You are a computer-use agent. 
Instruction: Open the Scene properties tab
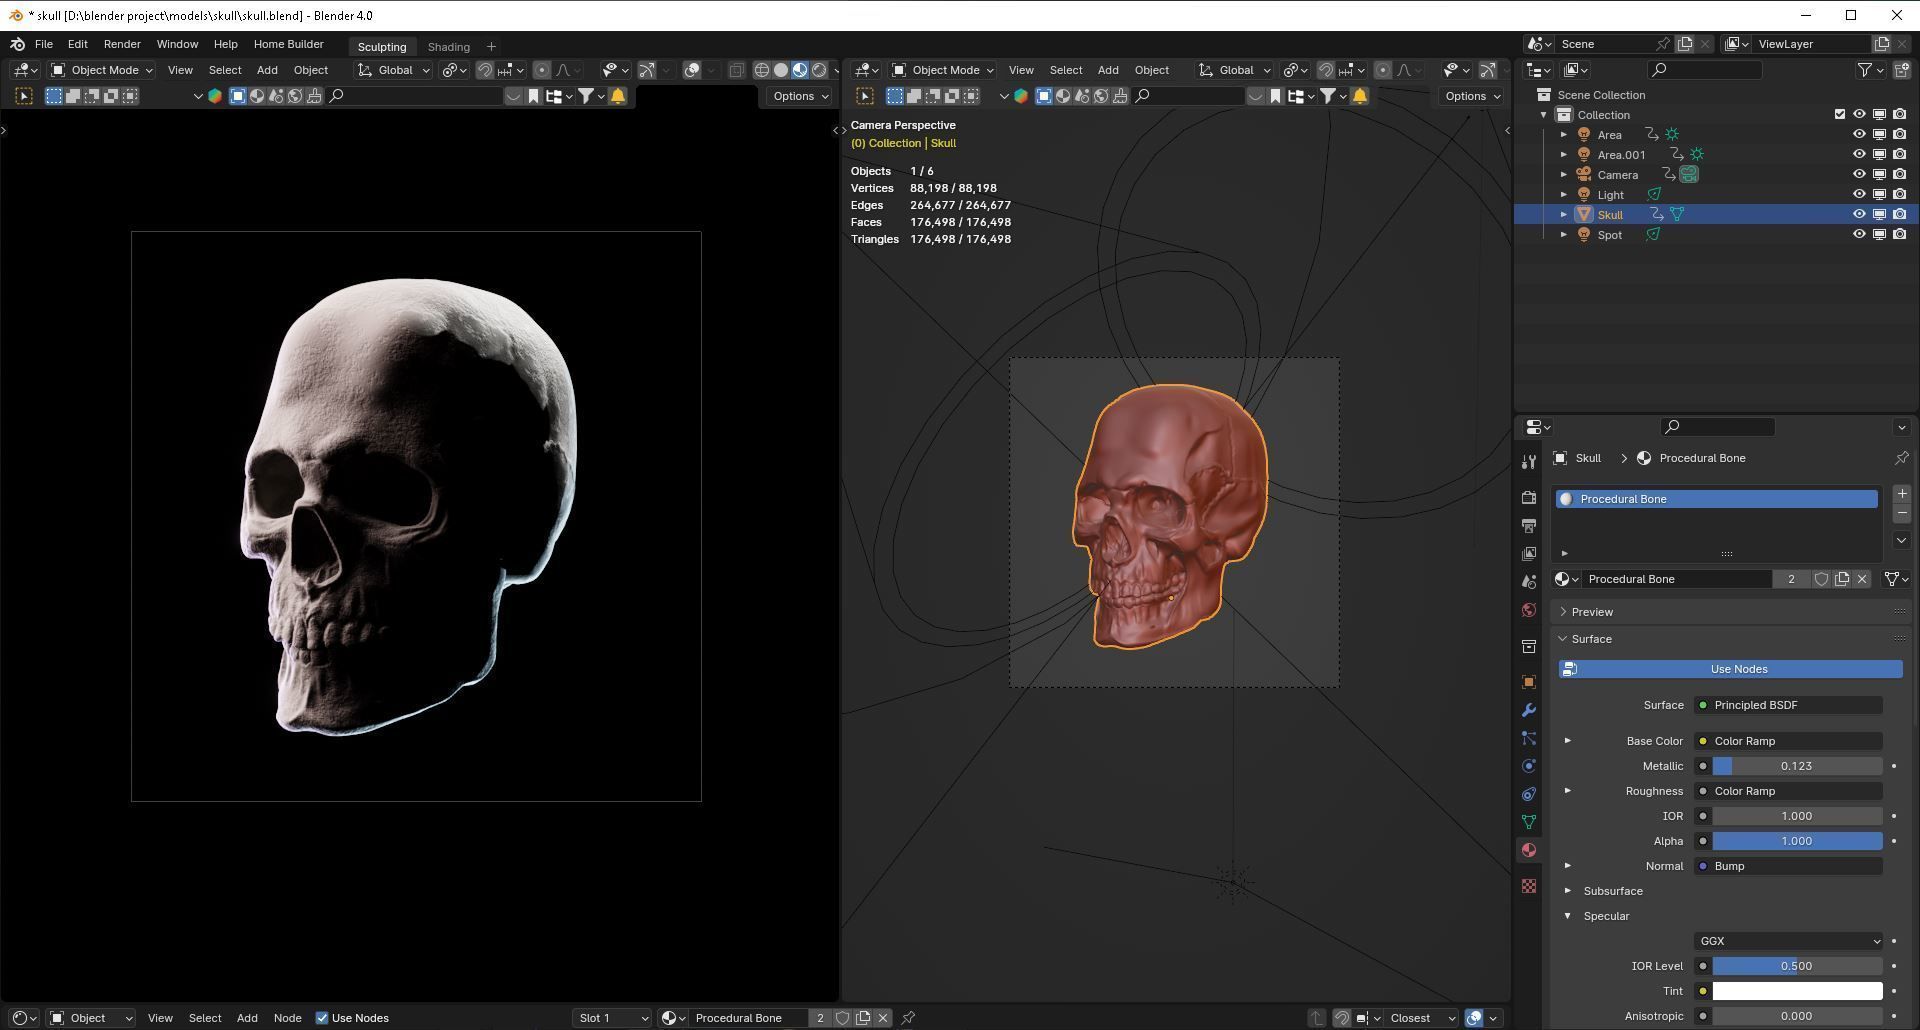(x=1528, y=581)
